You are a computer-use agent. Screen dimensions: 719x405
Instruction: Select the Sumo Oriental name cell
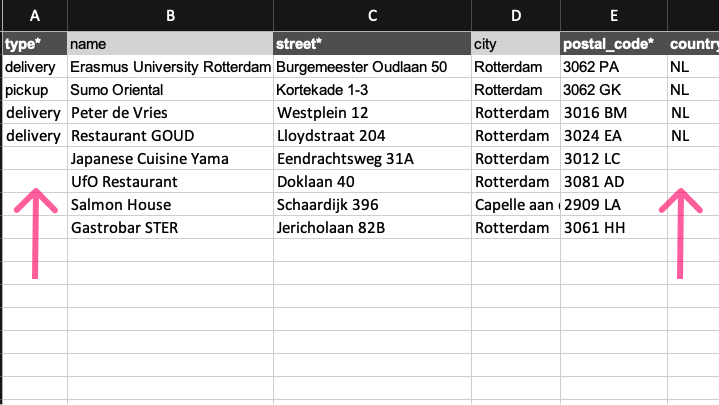click(170, 90)
